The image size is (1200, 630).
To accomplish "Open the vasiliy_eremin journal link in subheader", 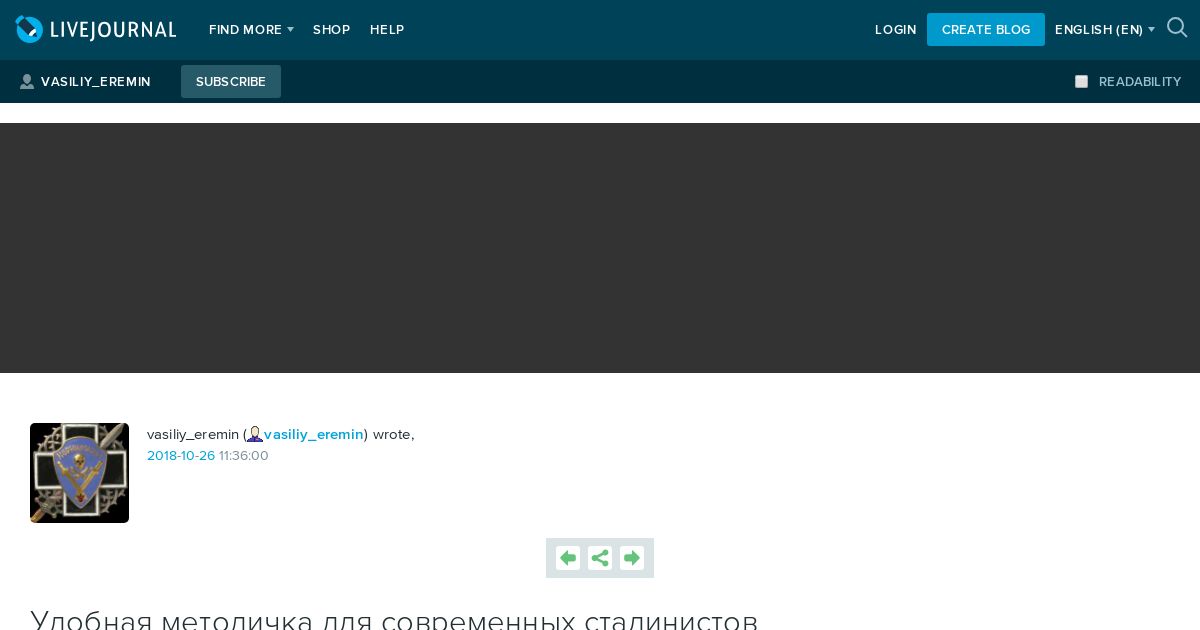I will [x=96, y=82].
